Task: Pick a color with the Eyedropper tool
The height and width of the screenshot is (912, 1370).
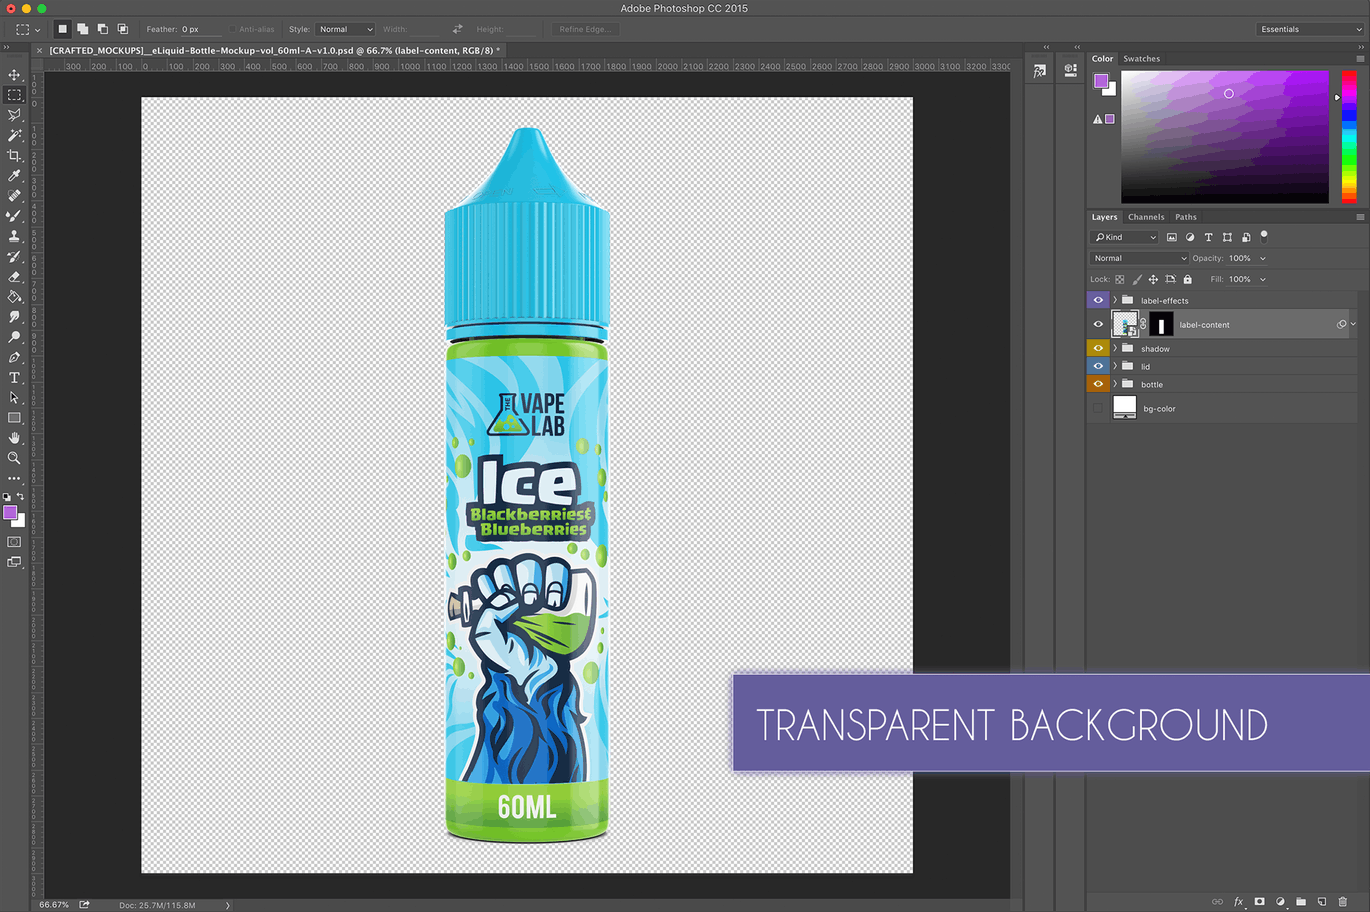Action: (x=14, y=175)
